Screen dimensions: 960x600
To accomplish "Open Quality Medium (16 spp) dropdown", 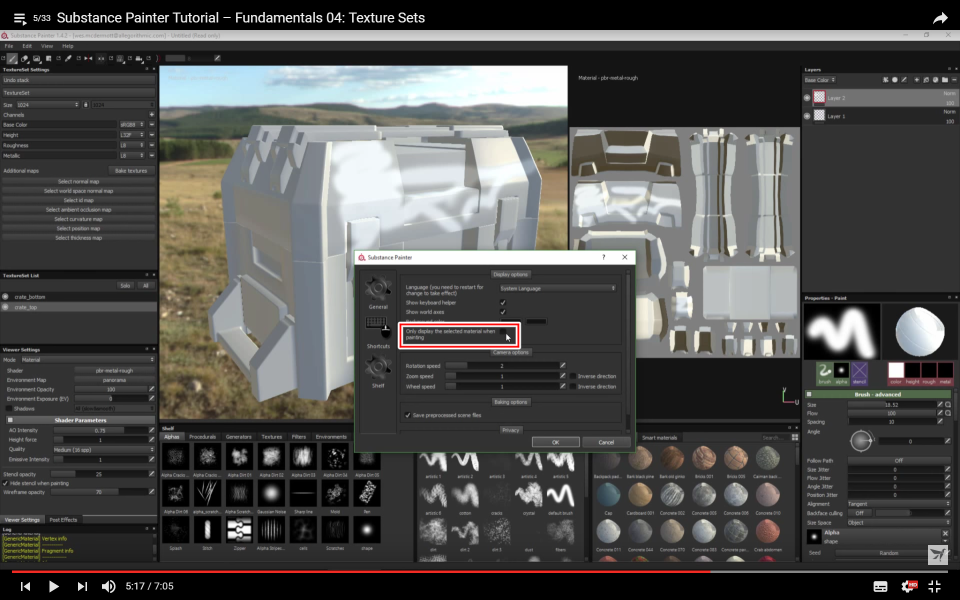I will [x=103, y=449].
